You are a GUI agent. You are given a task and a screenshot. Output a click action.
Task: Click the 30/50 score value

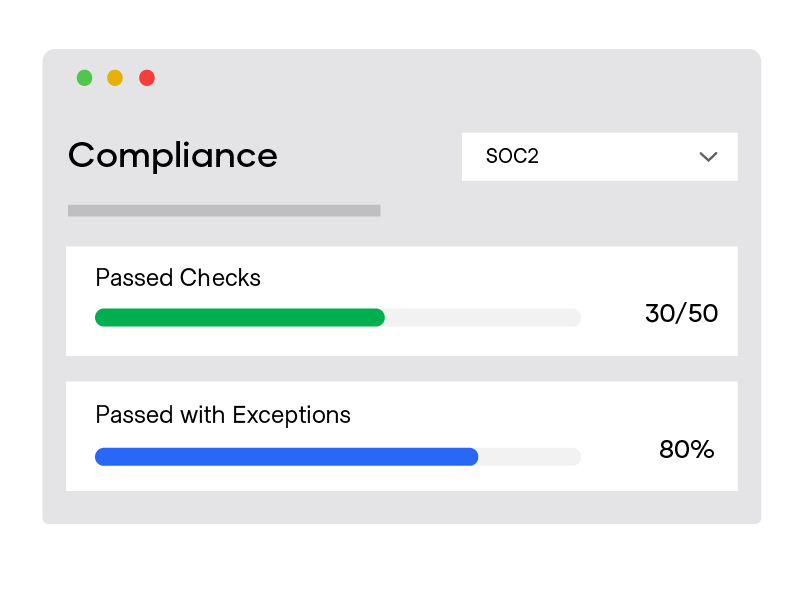(x=681, y=314)
